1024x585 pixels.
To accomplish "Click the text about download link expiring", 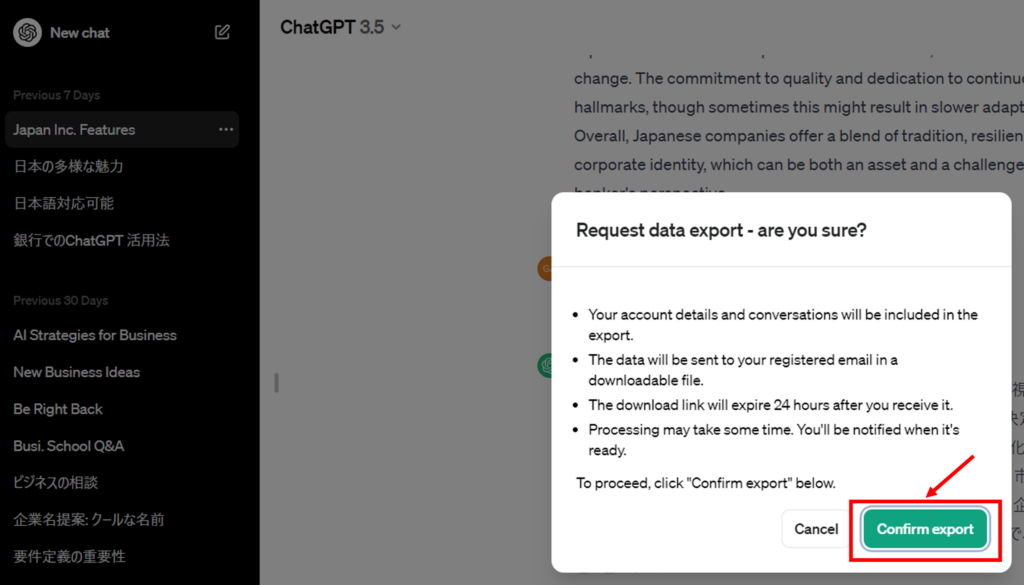I will tap(771, 405).
